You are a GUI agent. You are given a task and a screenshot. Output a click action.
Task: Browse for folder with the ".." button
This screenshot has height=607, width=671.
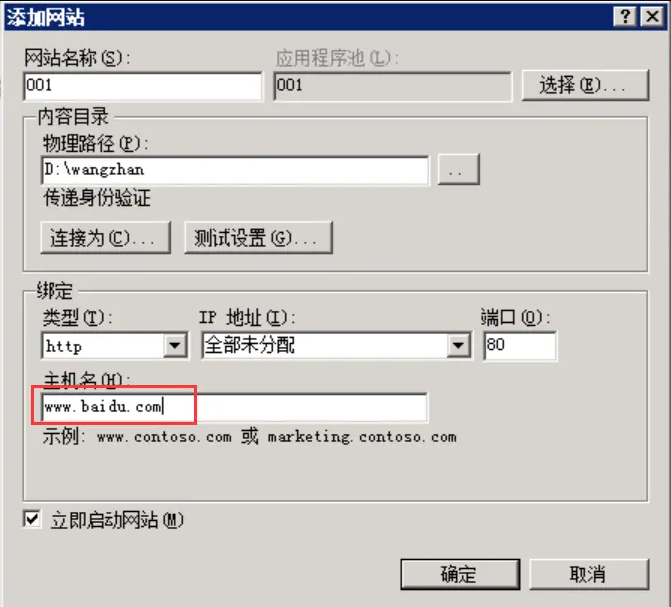459,170
